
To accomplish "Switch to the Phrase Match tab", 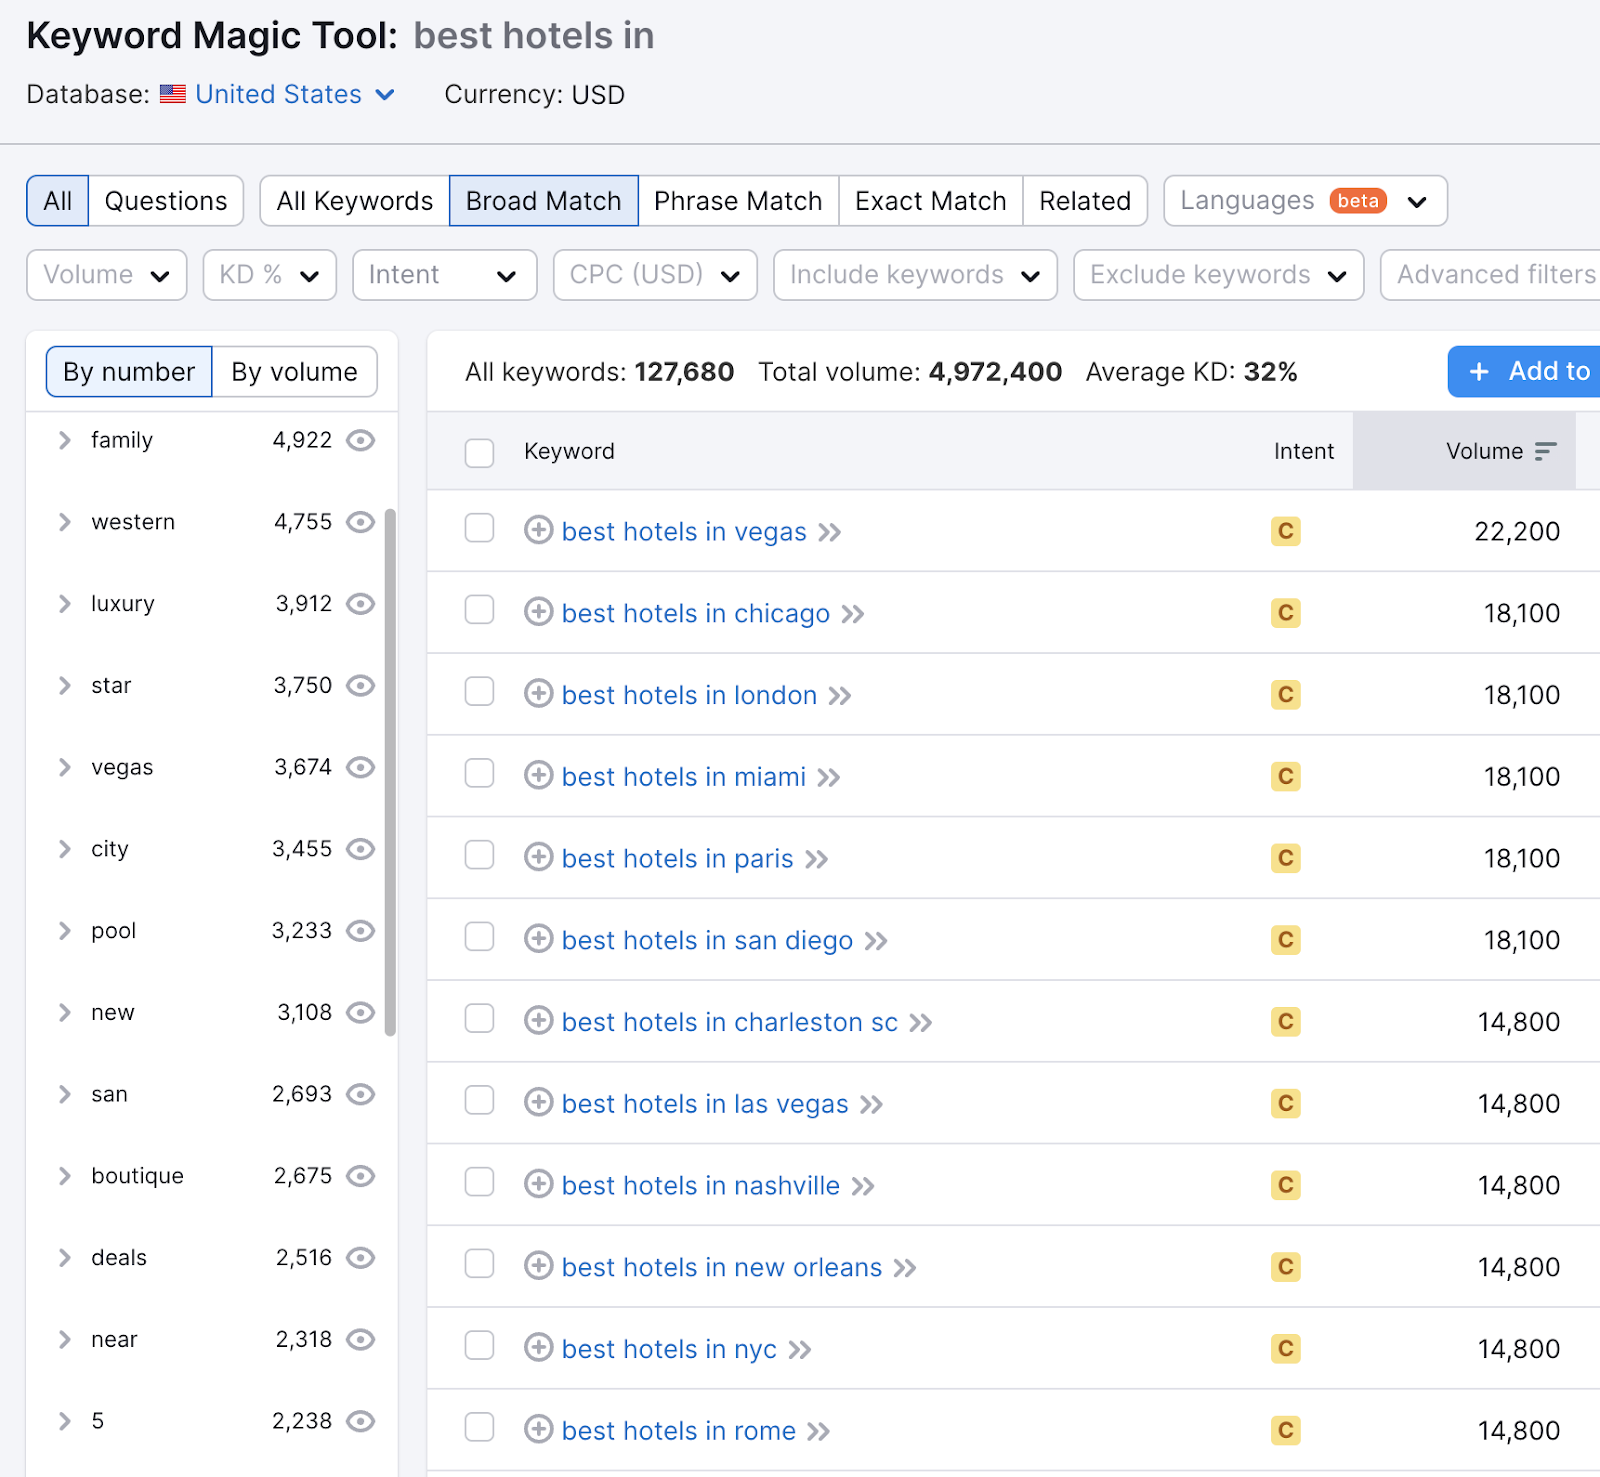I will point(738,200).
